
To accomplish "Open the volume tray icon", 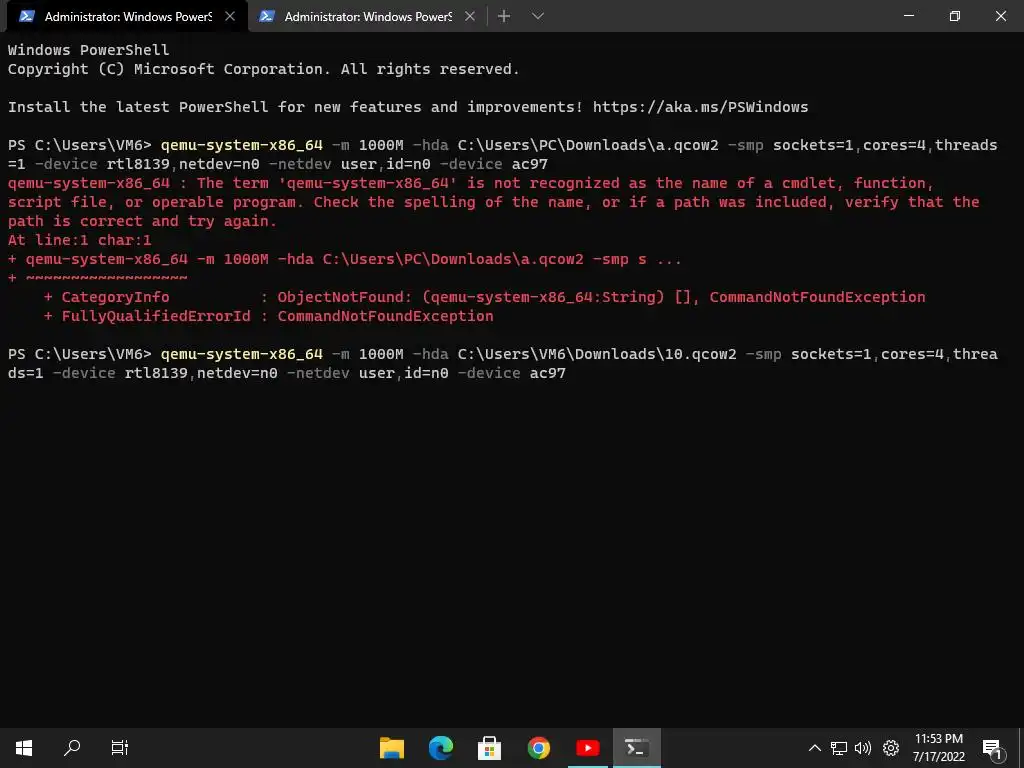I will point(863,748).
